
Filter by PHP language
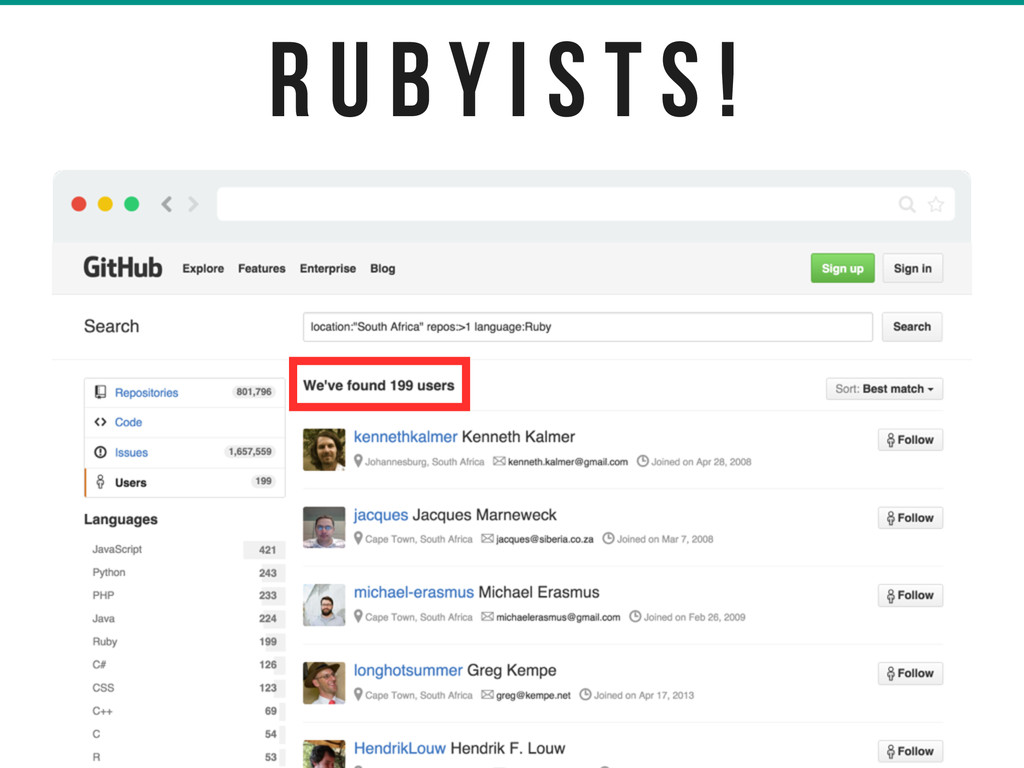pos(185,596)
